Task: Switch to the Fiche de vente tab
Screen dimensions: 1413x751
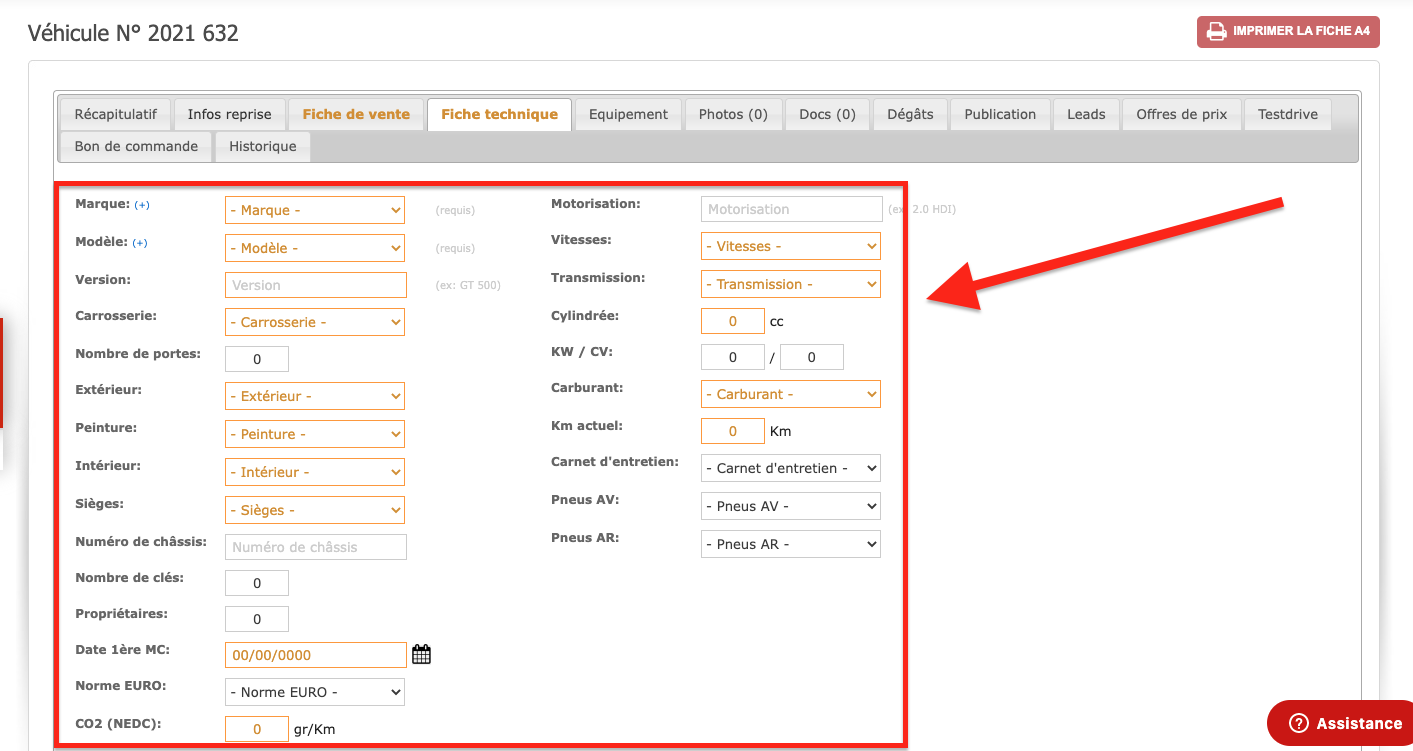Action: (356, 114)
